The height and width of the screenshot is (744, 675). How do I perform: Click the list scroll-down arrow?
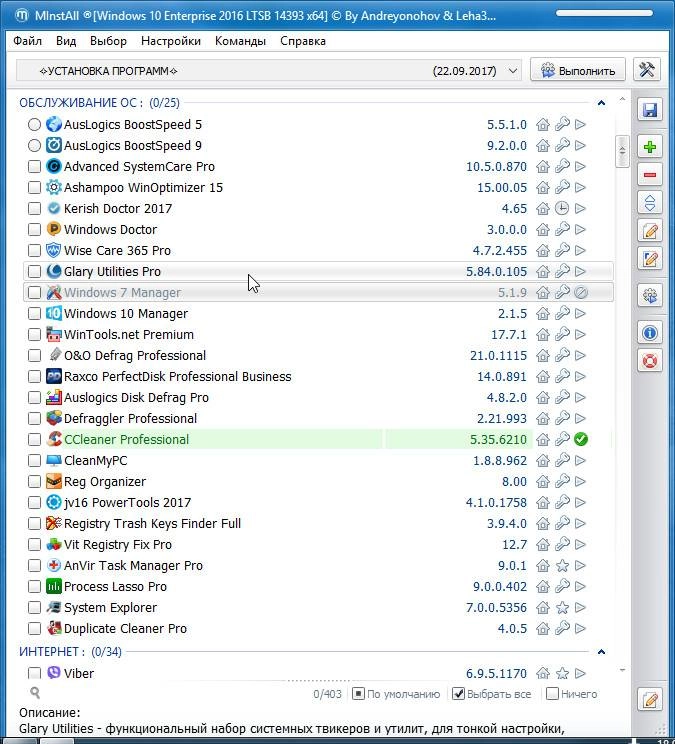[622, 670]
